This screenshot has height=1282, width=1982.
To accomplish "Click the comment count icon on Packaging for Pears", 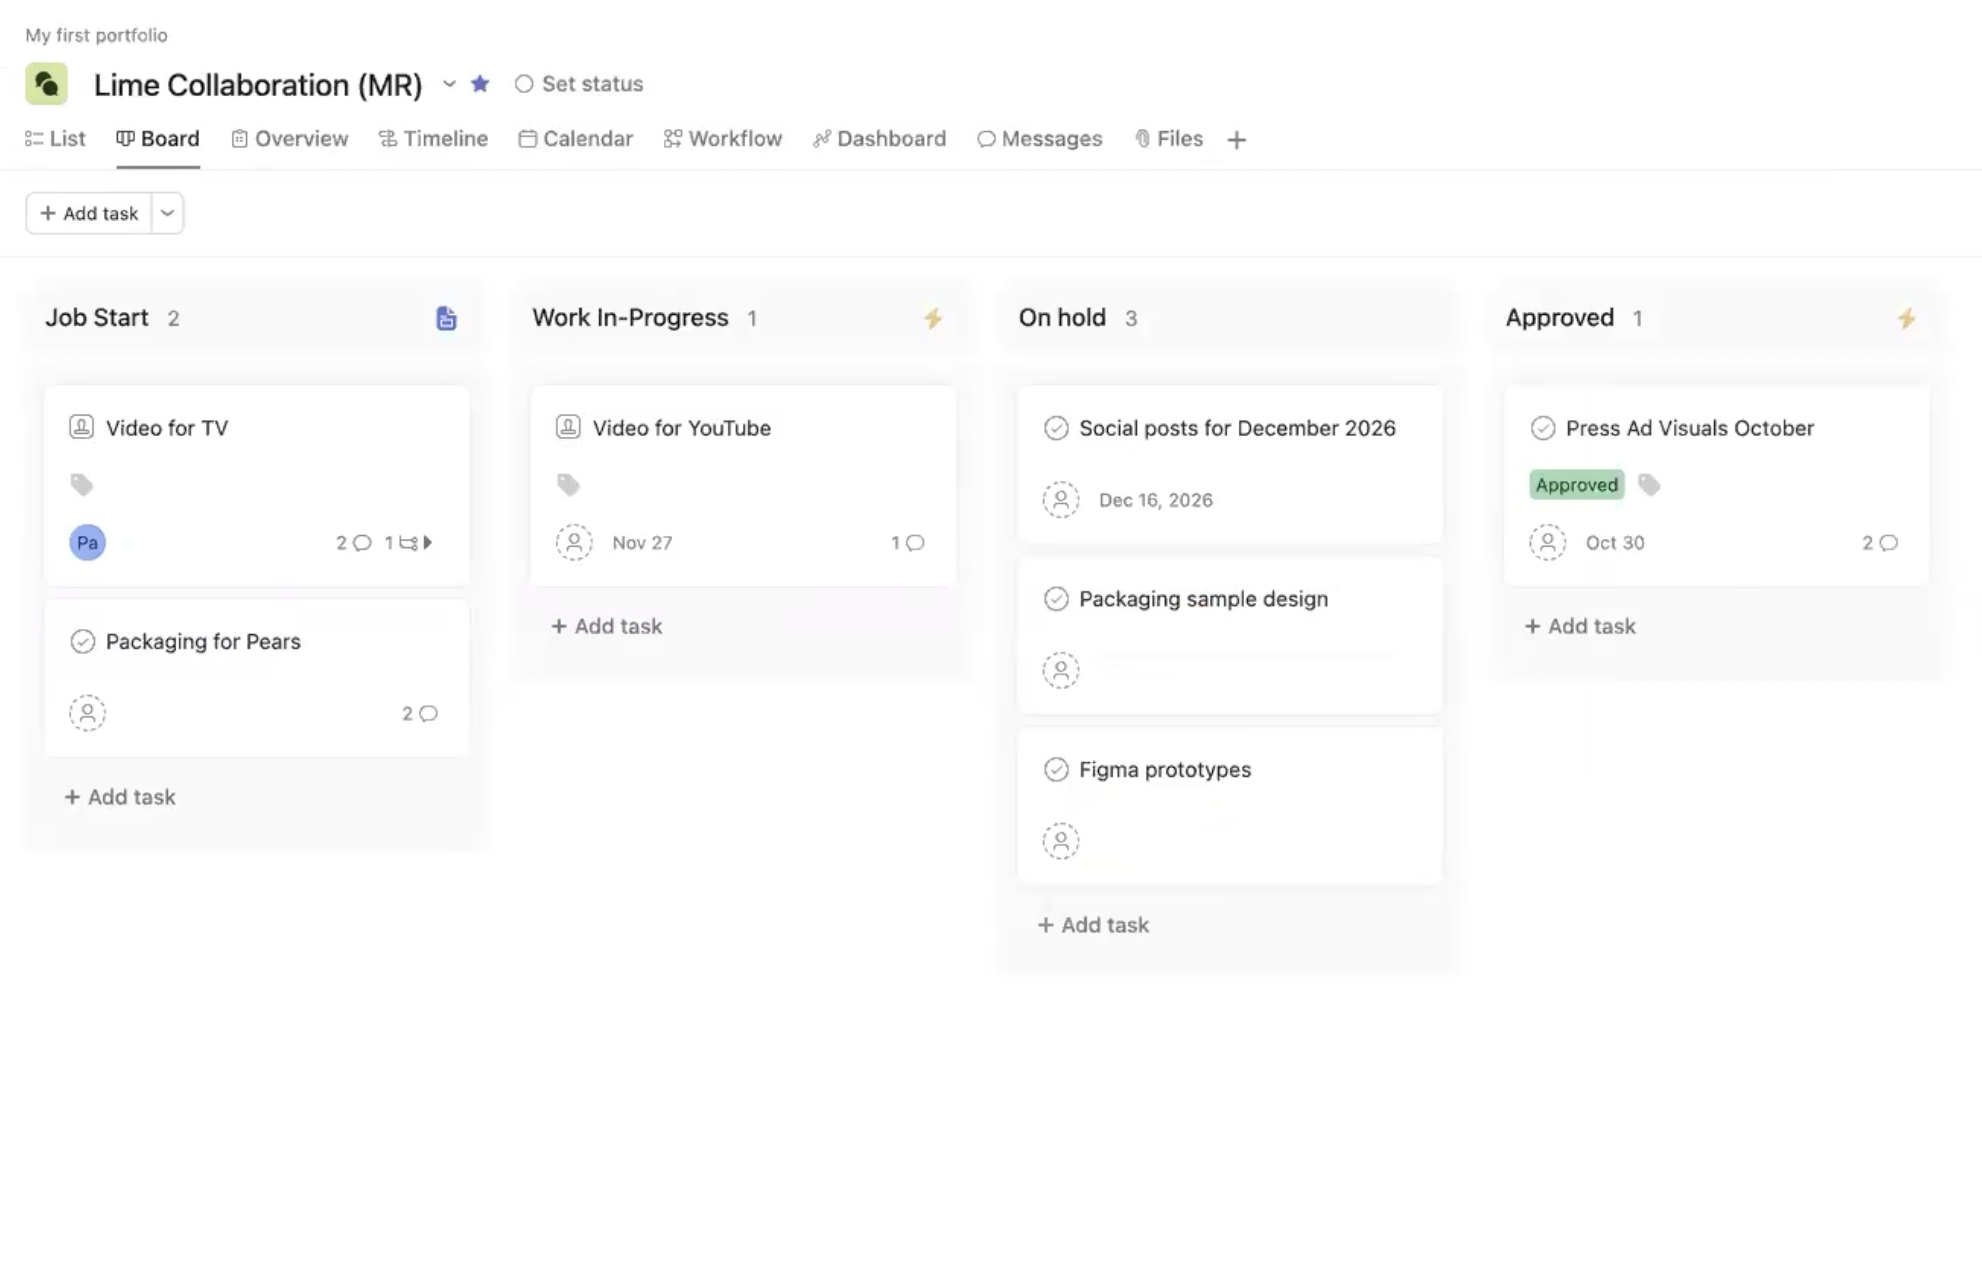I will pyautogui.click(x=428, y=713).
